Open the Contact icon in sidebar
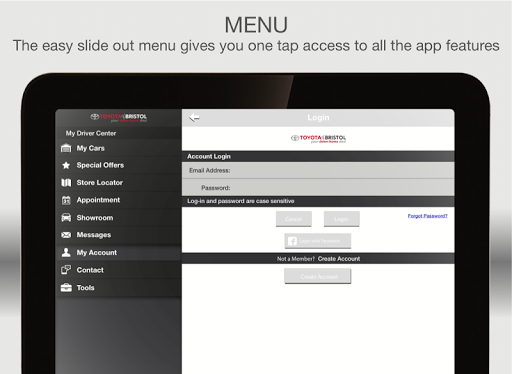This screenshot has height=374, width=512. pos(66,270)
